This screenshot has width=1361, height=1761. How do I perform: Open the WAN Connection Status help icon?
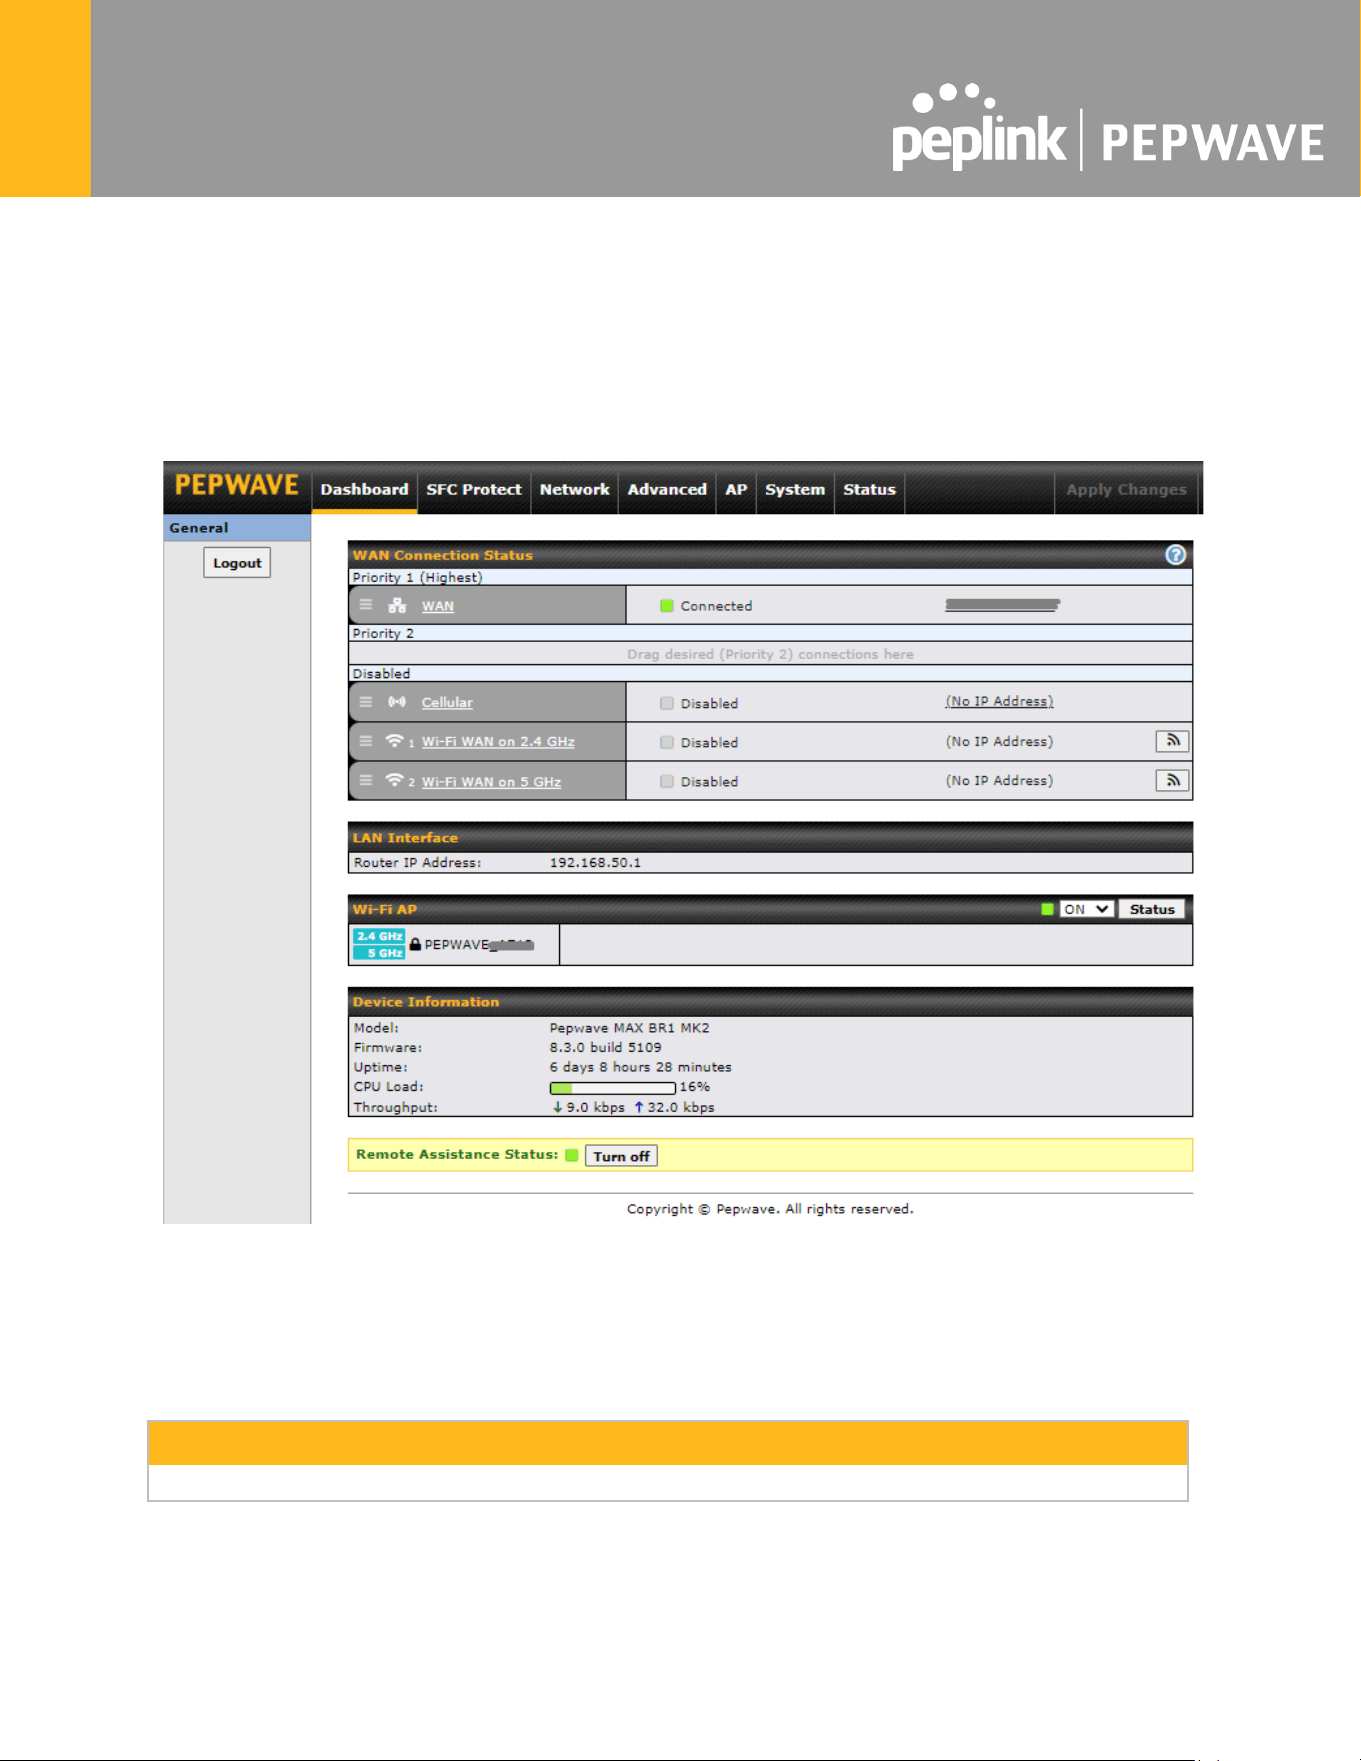(1176, 555)
